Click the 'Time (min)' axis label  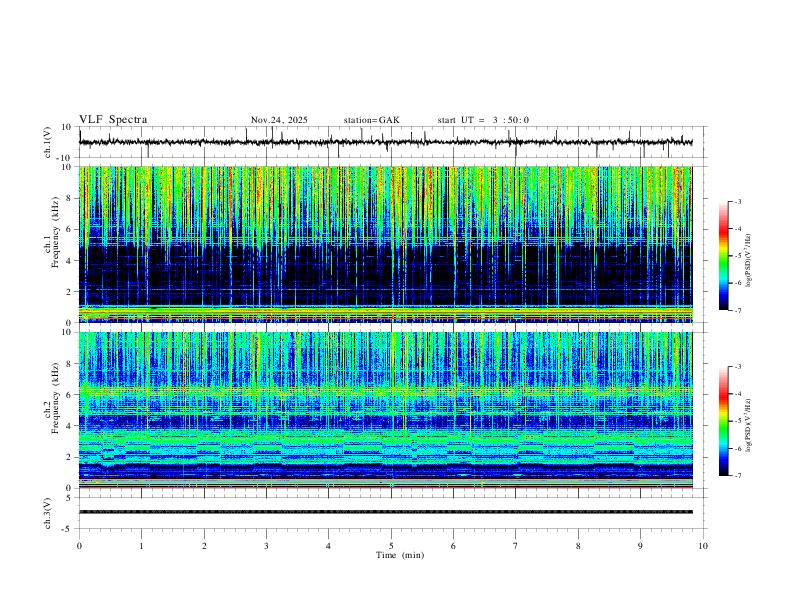pyautogui.click(x=400, y=555)
